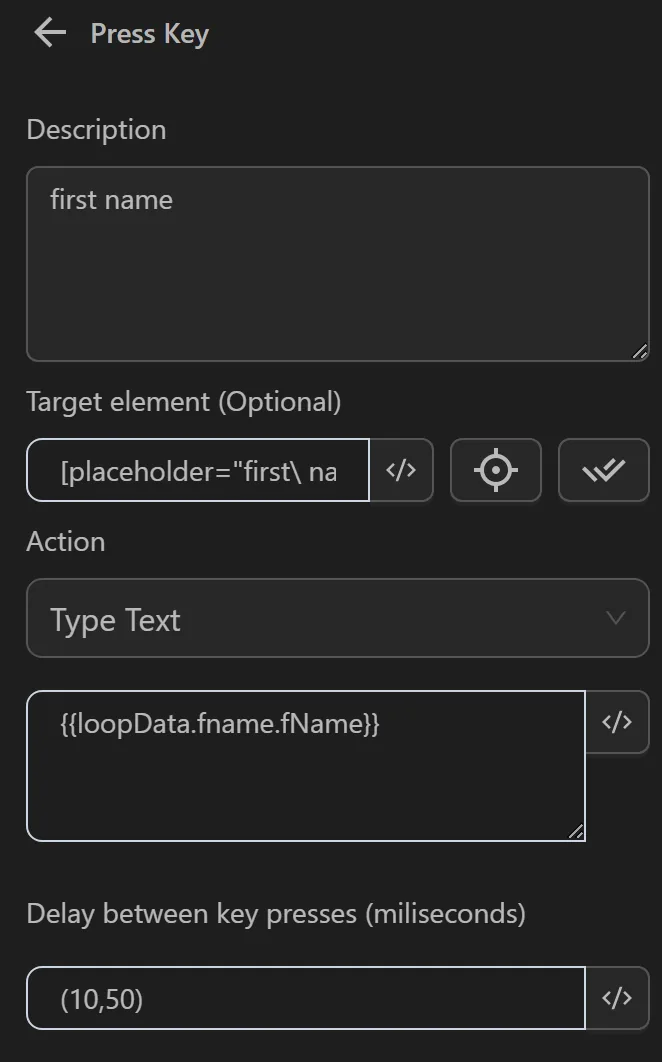Open the selector code editor with </> icon

pos(403,470)
